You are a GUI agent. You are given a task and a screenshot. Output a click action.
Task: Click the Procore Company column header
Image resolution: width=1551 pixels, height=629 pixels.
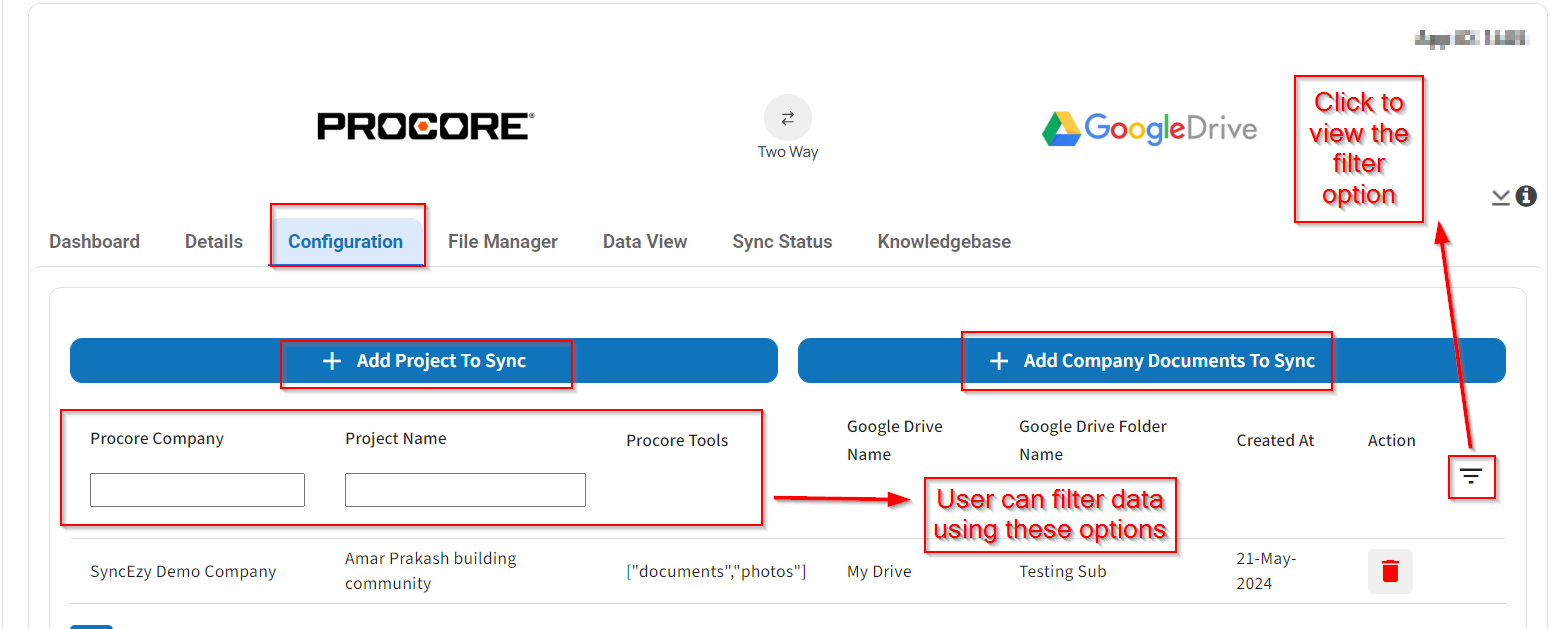(x=157, y=438)
